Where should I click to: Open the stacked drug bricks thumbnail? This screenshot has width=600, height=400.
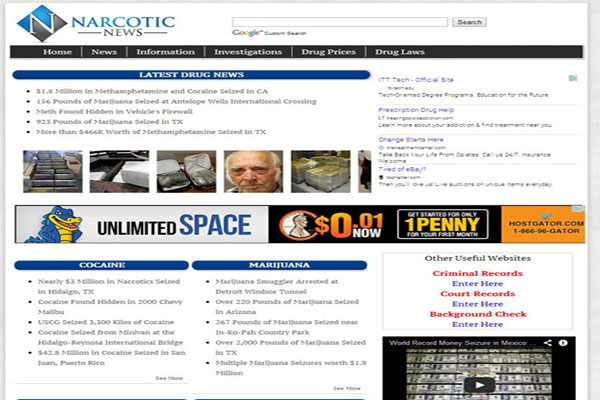click(x=51, y=171)
